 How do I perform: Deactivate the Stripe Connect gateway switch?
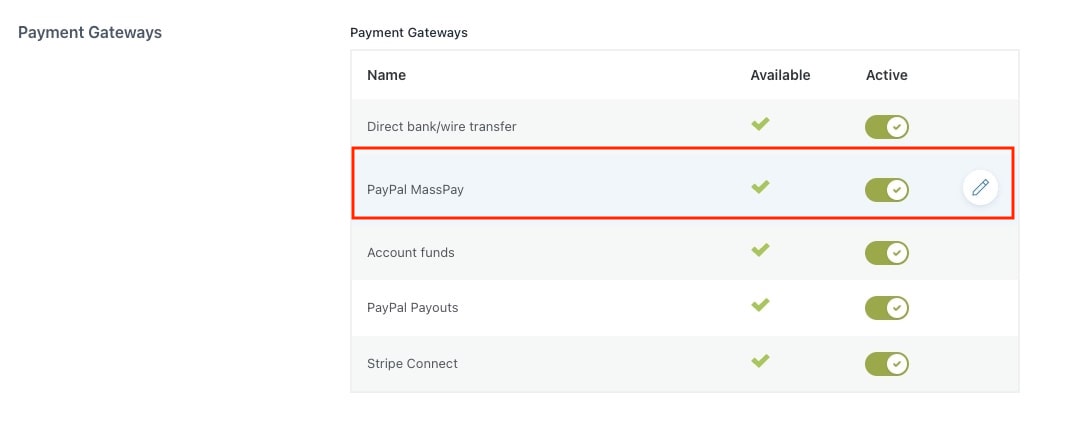pos(886,364)
